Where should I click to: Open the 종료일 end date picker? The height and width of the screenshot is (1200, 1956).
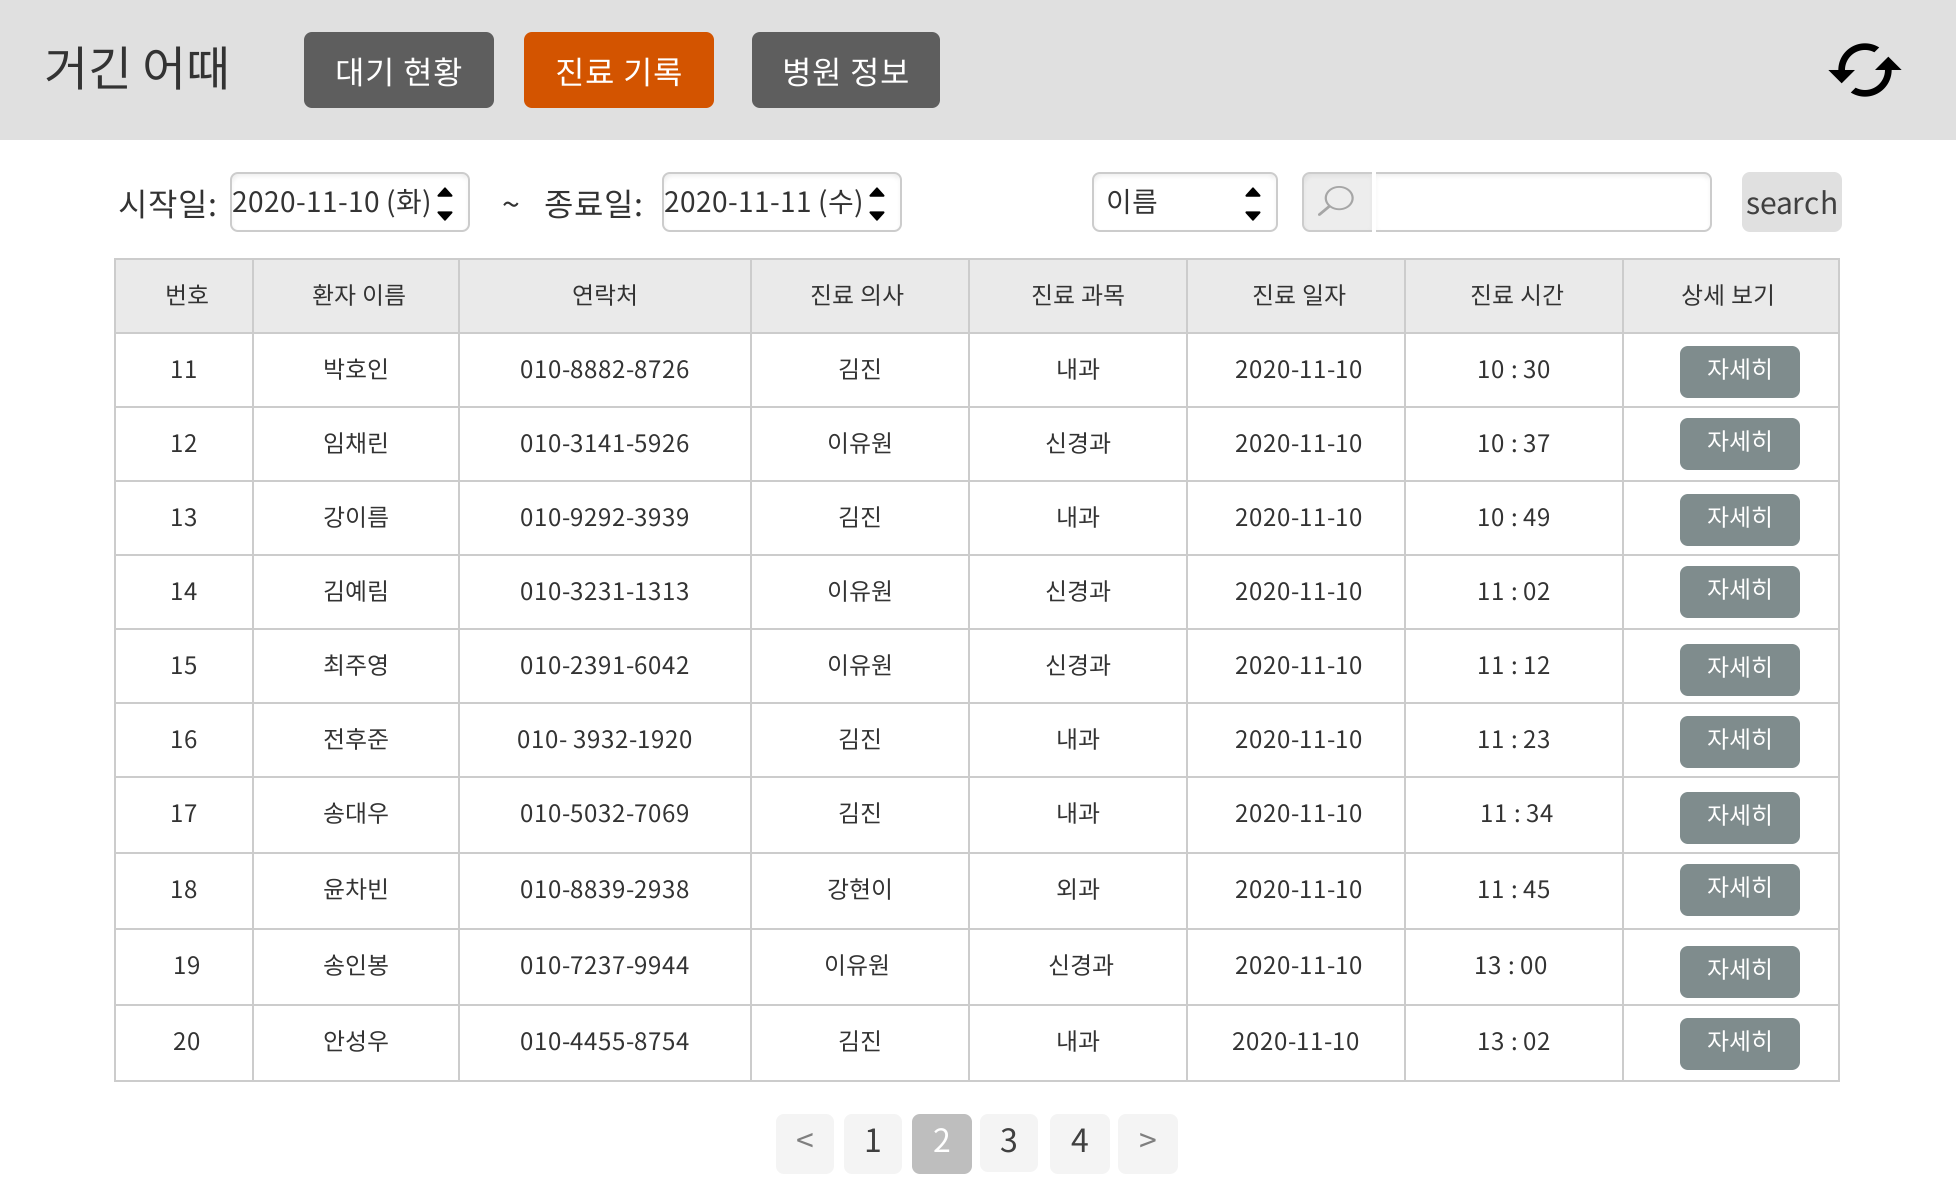coord(780,202)
